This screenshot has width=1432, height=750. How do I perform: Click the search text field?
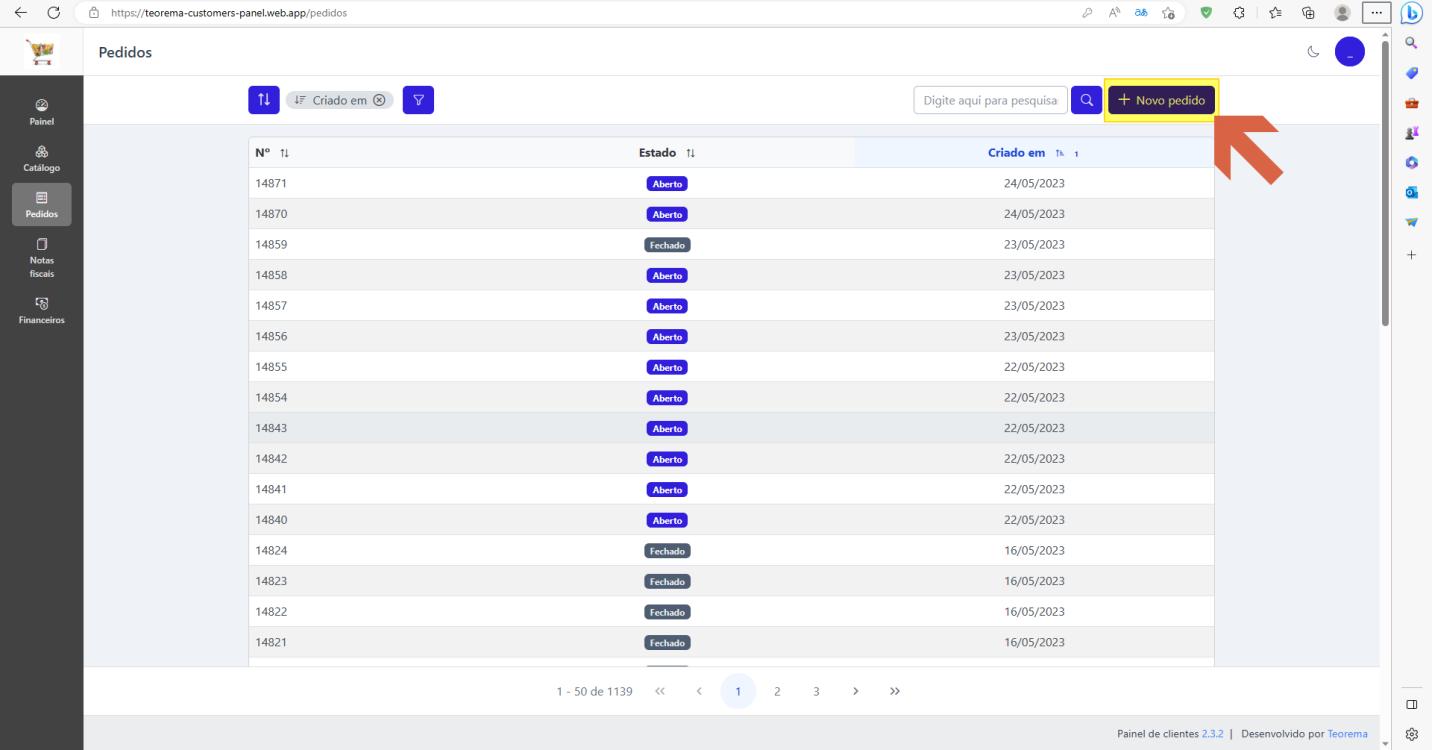pyautogui.click(x=990, y=100)
